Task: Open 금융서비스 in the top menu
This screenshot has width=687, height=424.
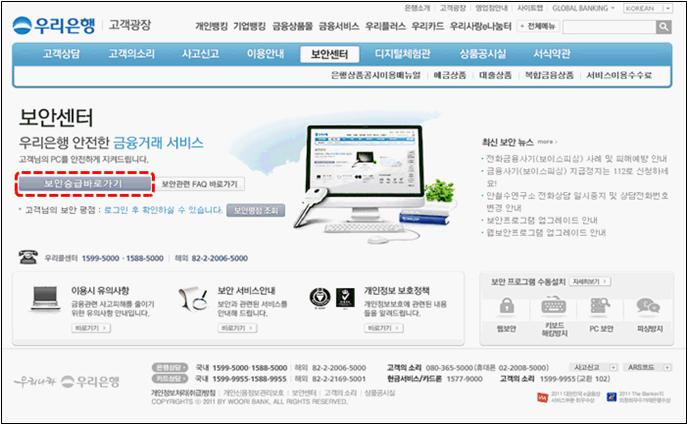Action: point(339,27)
